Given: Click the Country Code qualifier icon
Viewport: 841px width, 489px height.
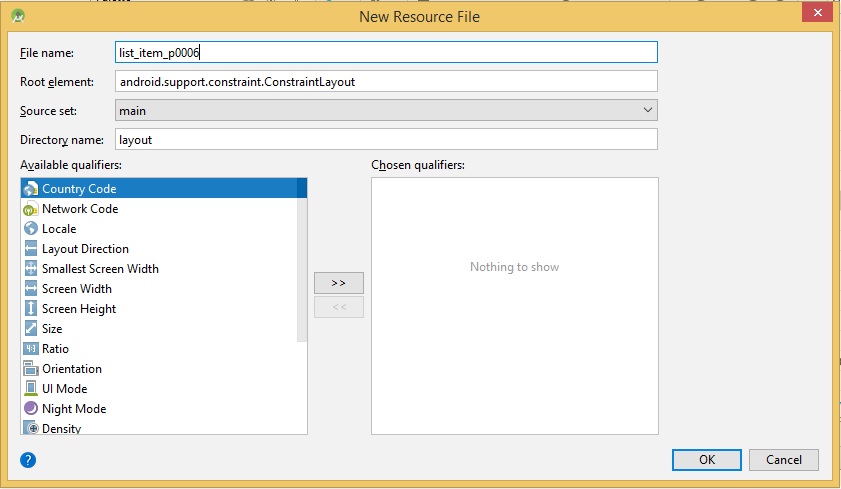Looking at the screenshot, I should pos(30,189).
